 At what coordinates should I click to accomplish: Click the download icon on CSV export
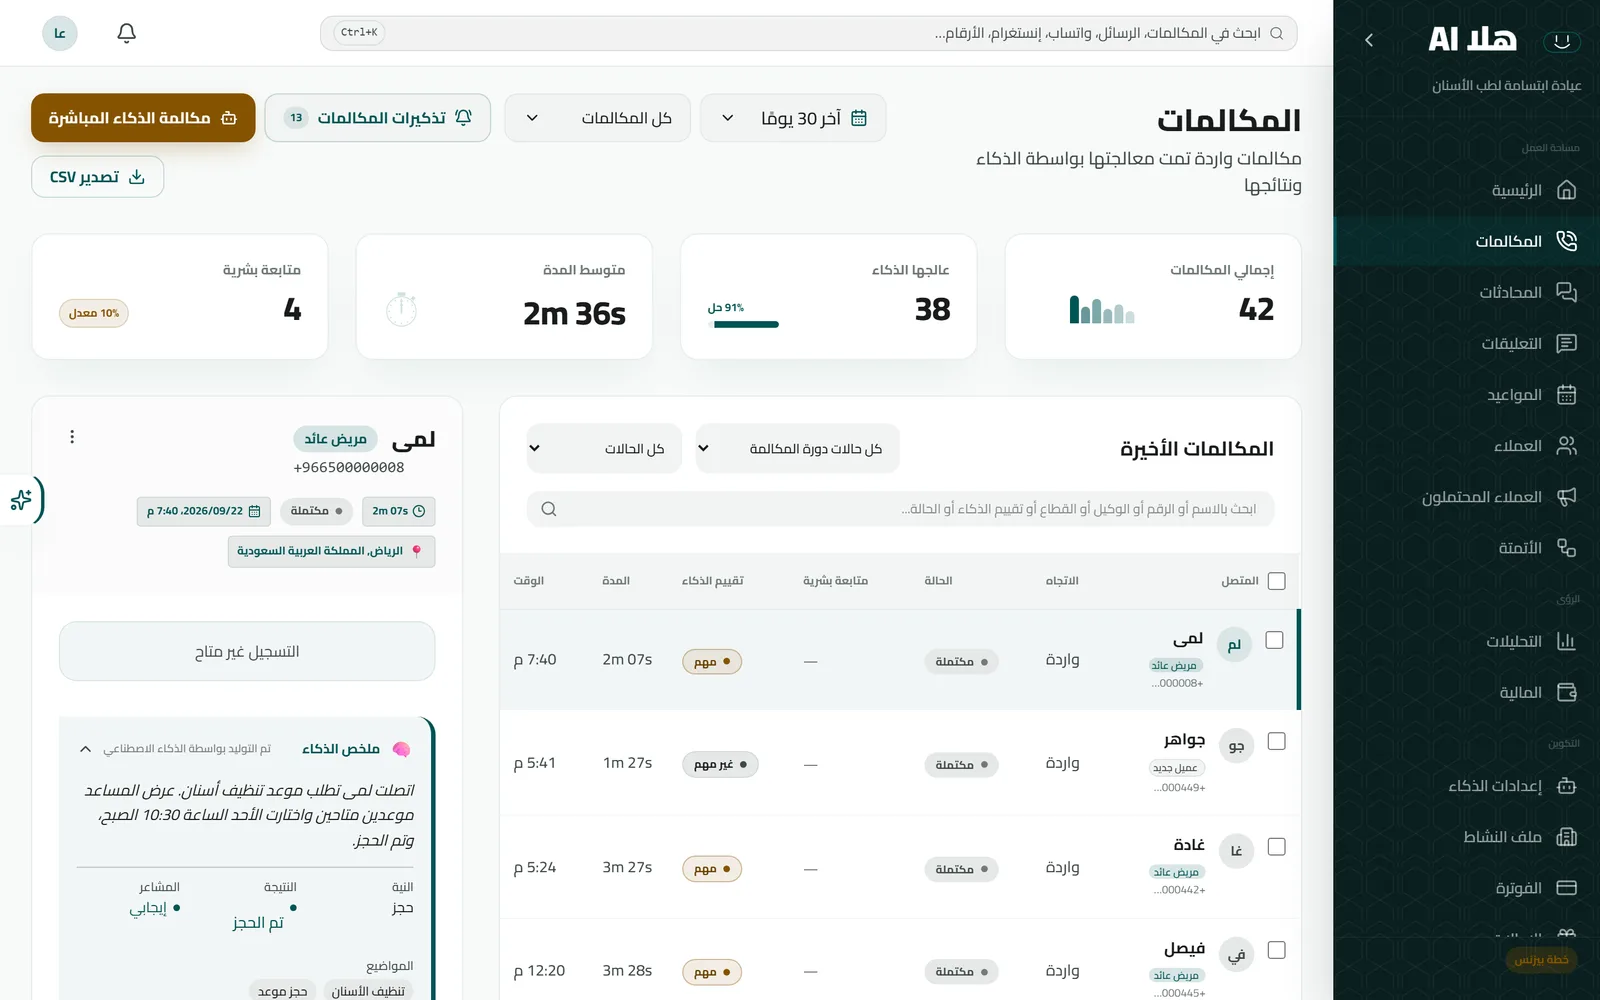137,177
